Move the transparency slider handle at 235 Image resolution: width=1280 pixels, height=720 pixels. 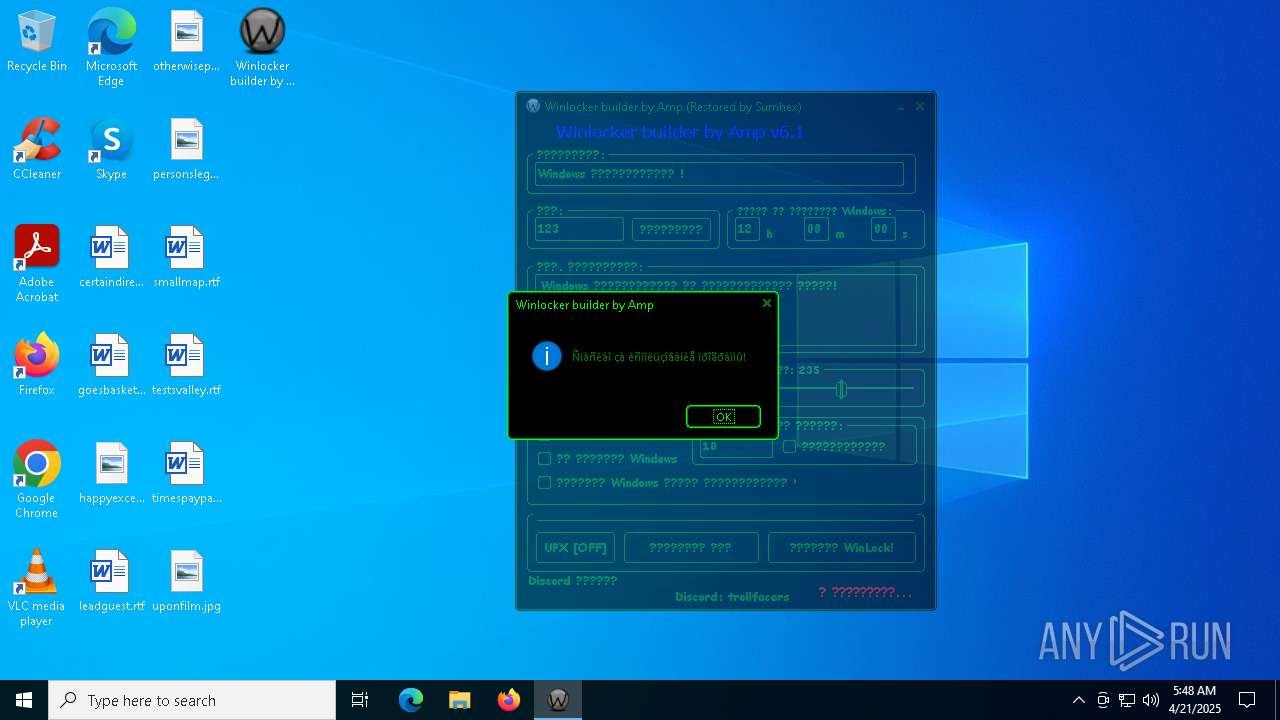(842, 389)
